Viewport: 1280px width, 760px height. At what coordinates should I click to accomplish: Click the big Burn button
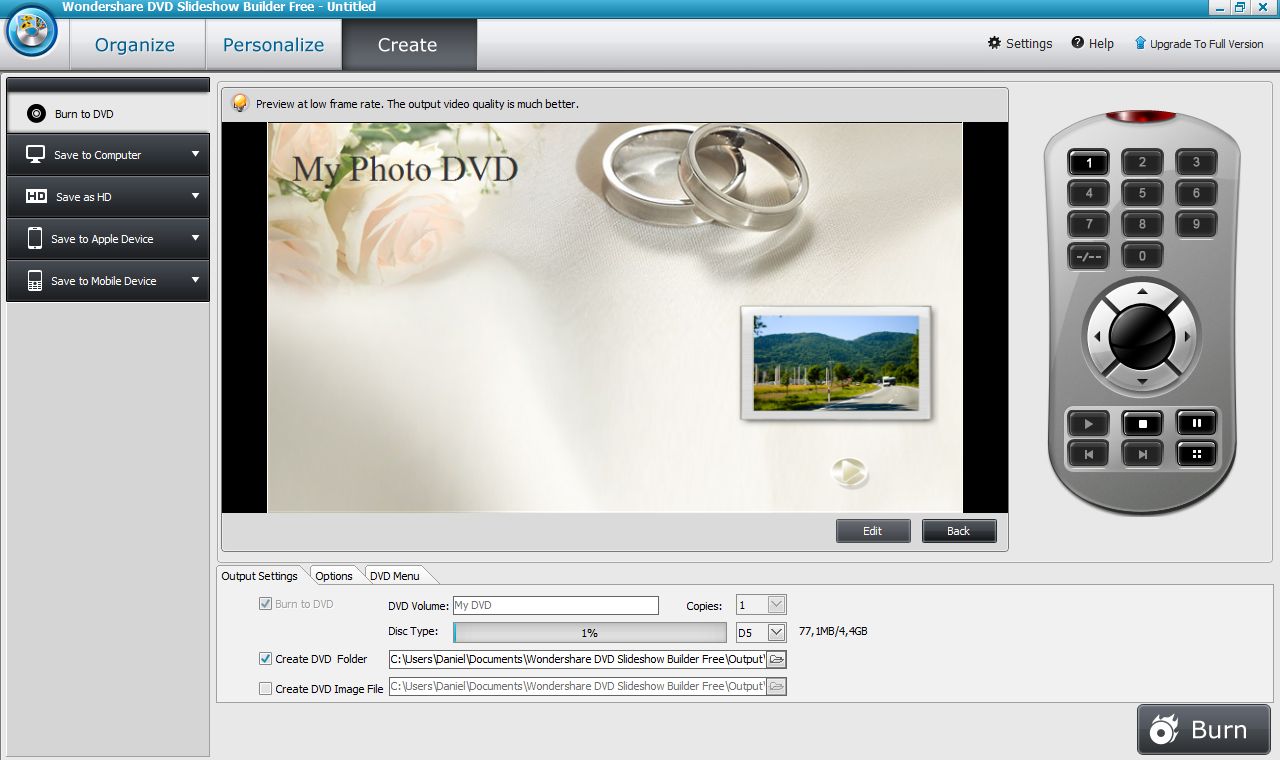[x=1203, y=730]
